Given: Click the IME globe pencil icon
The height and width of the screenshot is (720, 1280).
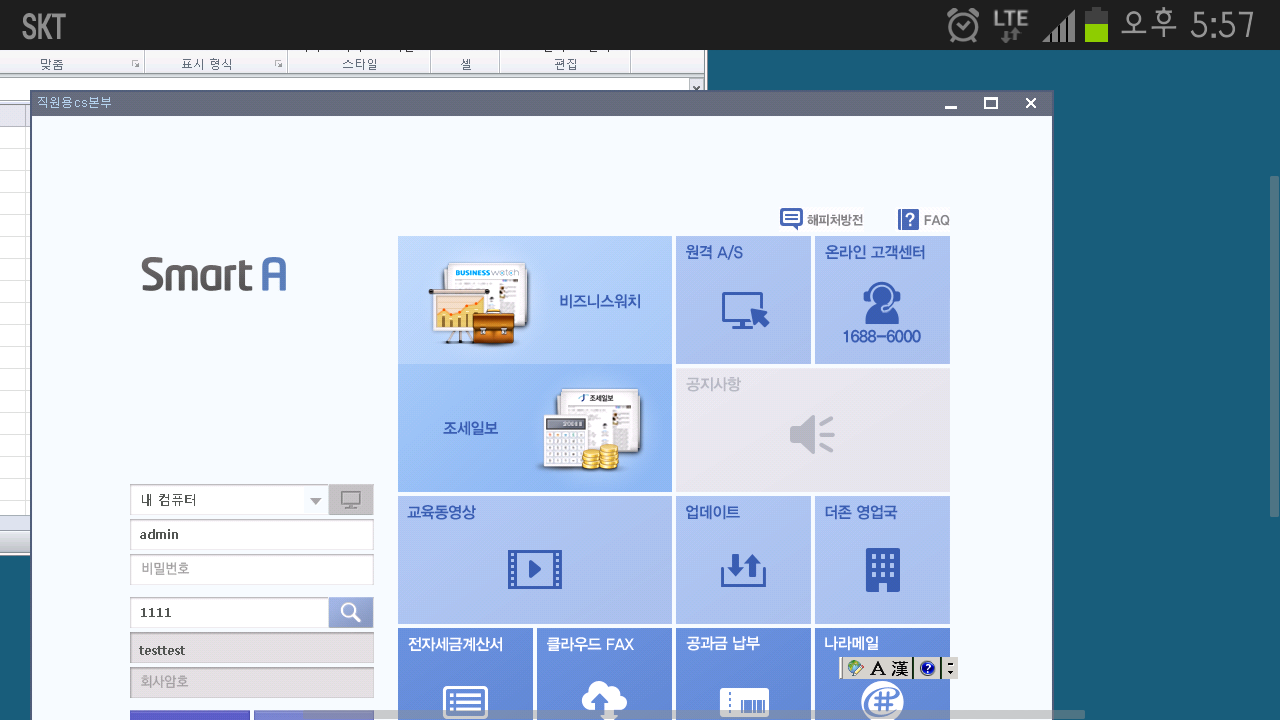Looking at the screenshot, I should pos(855,668).
